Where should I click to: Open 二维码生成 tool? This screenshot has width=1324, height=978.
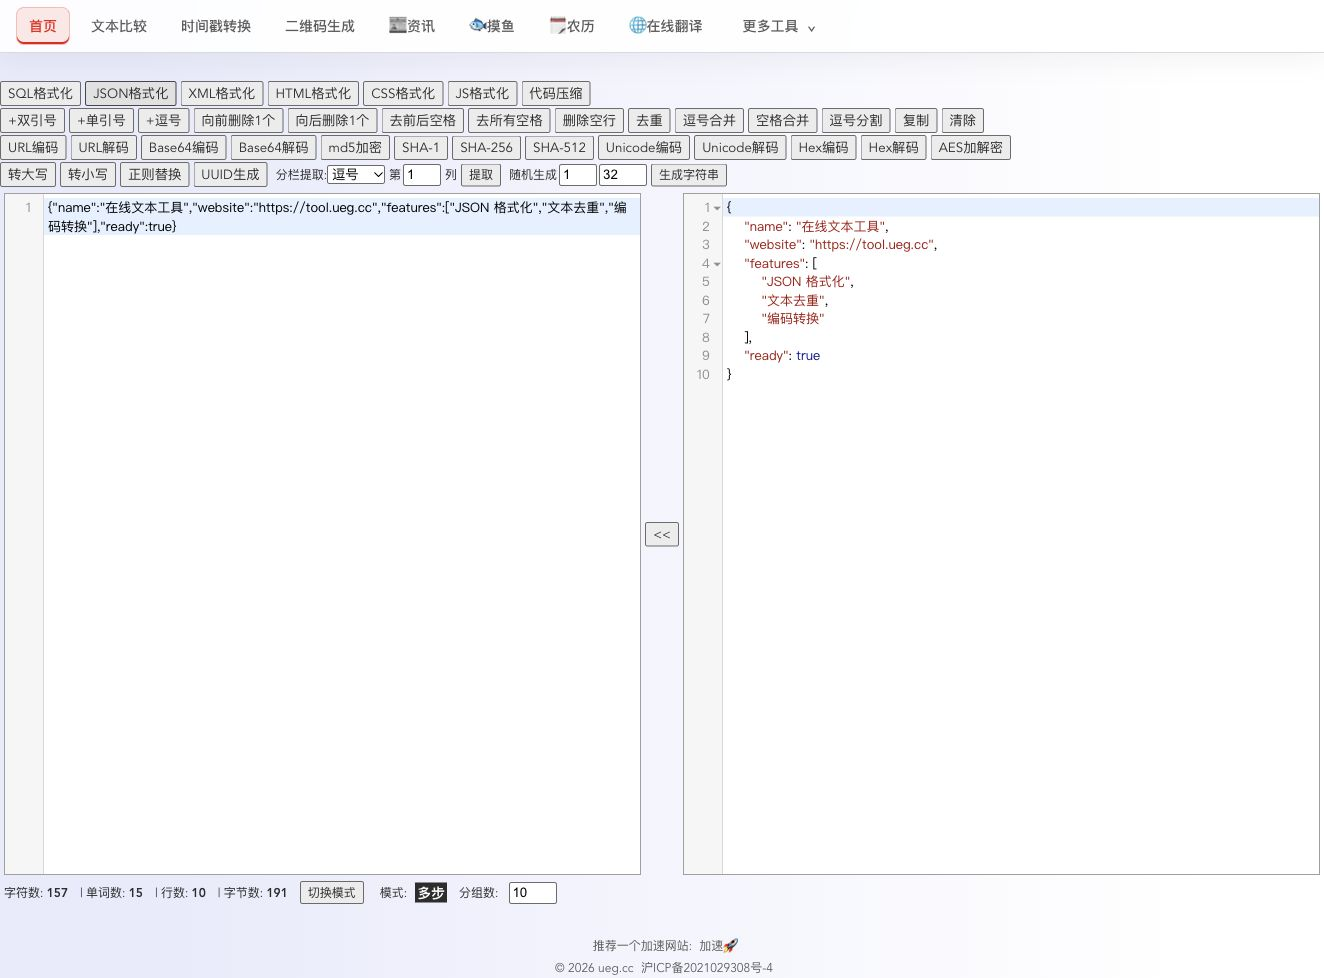(x=320, y=27)
